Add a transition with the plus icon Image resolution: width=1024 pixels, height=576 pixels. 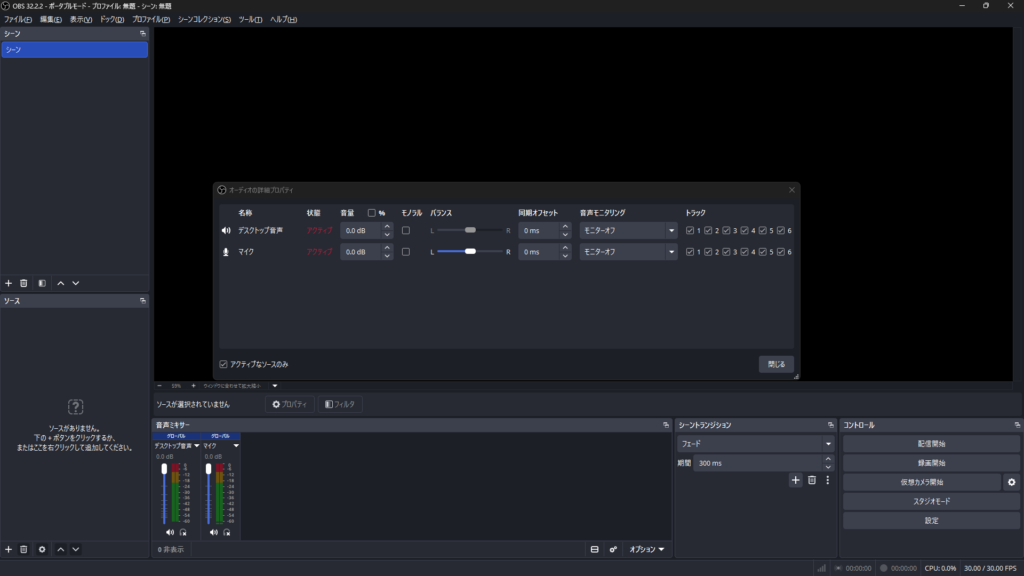click(795, 480)
